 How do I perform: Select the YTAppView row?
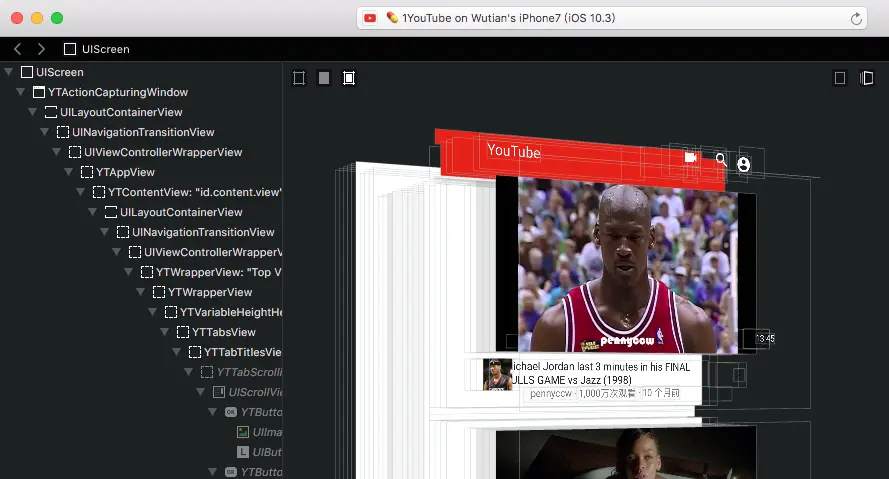141,172
